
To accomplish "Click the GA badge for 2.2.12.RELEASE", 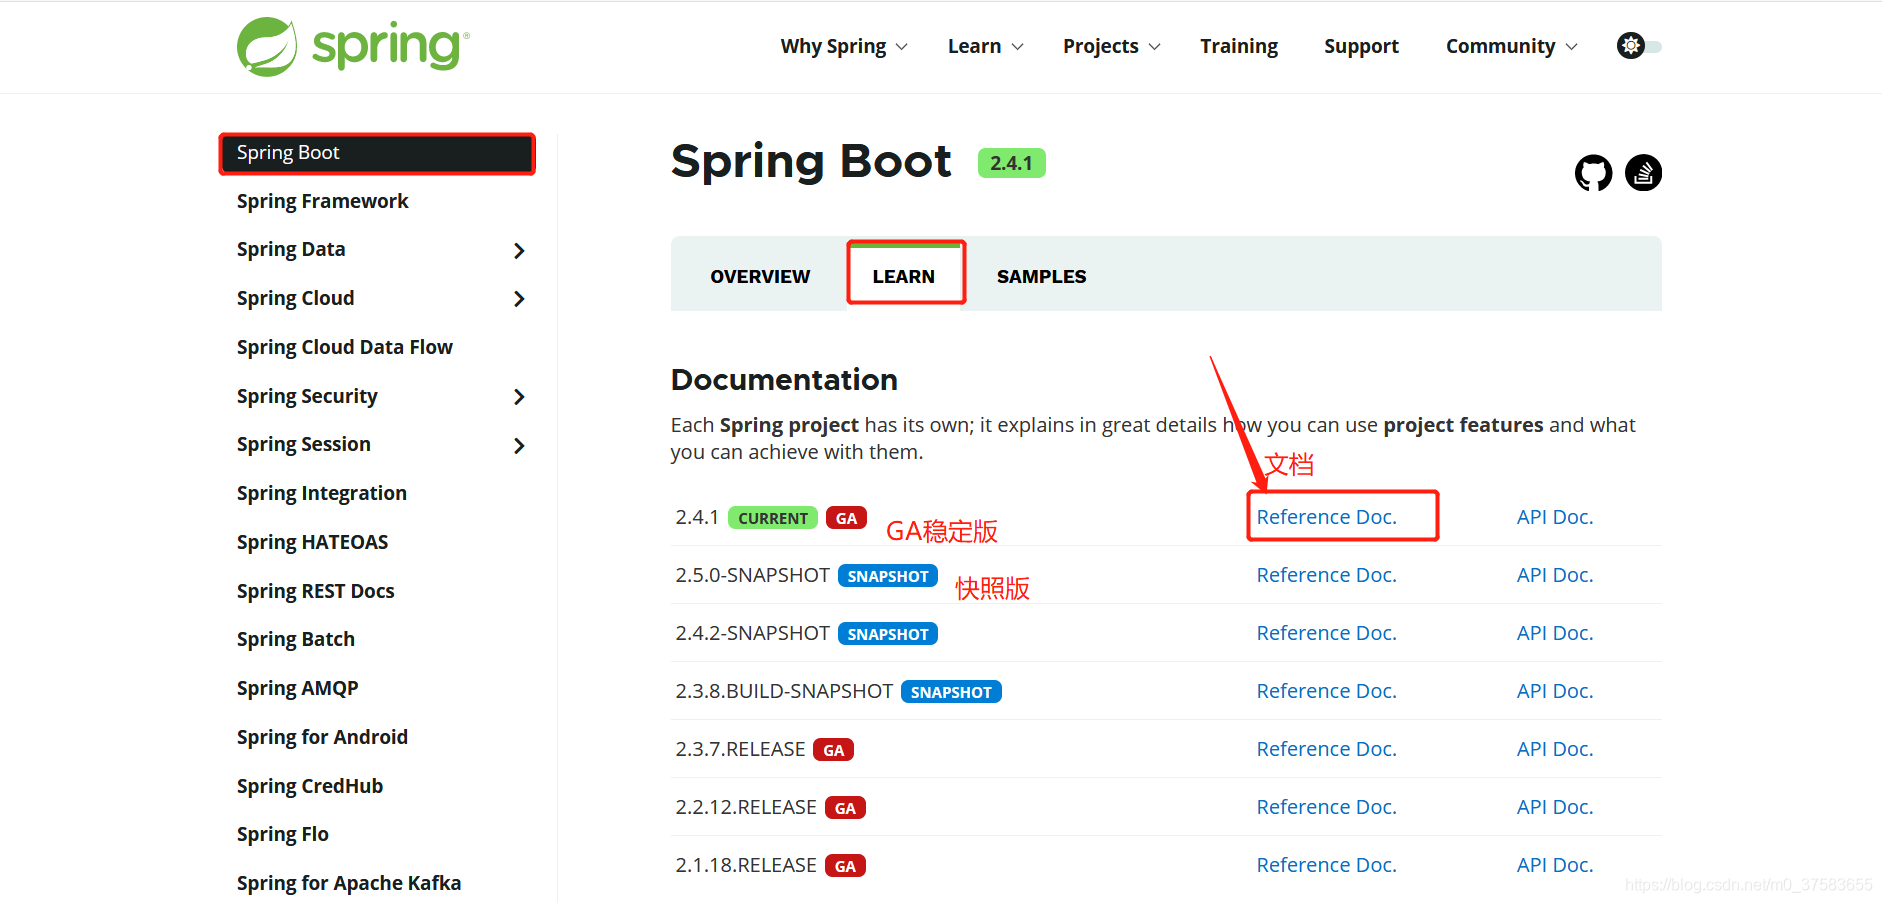I will point(845,808).
